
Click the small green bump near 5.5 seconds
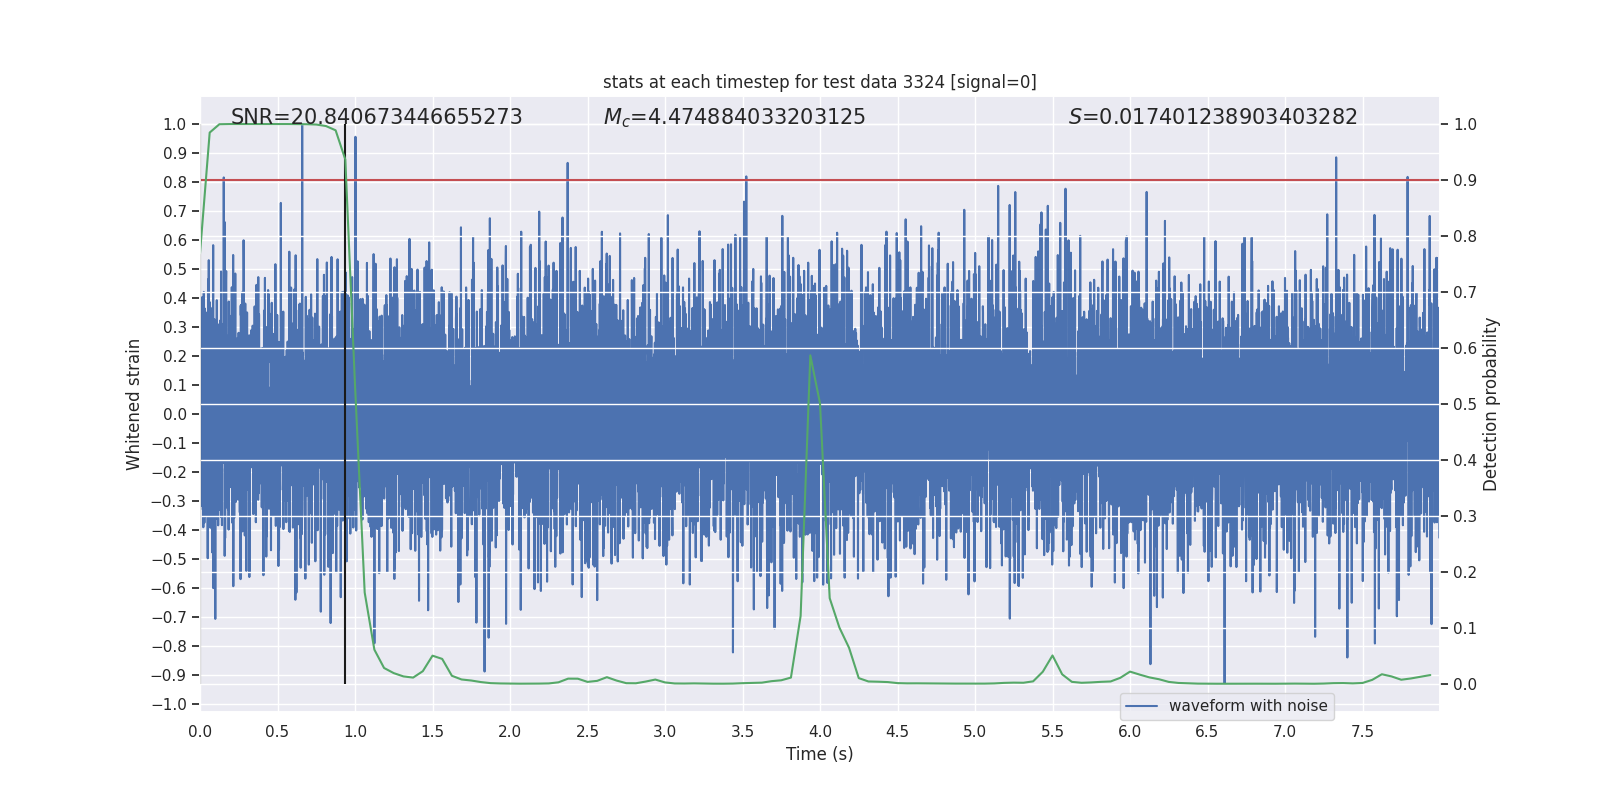1052,657
